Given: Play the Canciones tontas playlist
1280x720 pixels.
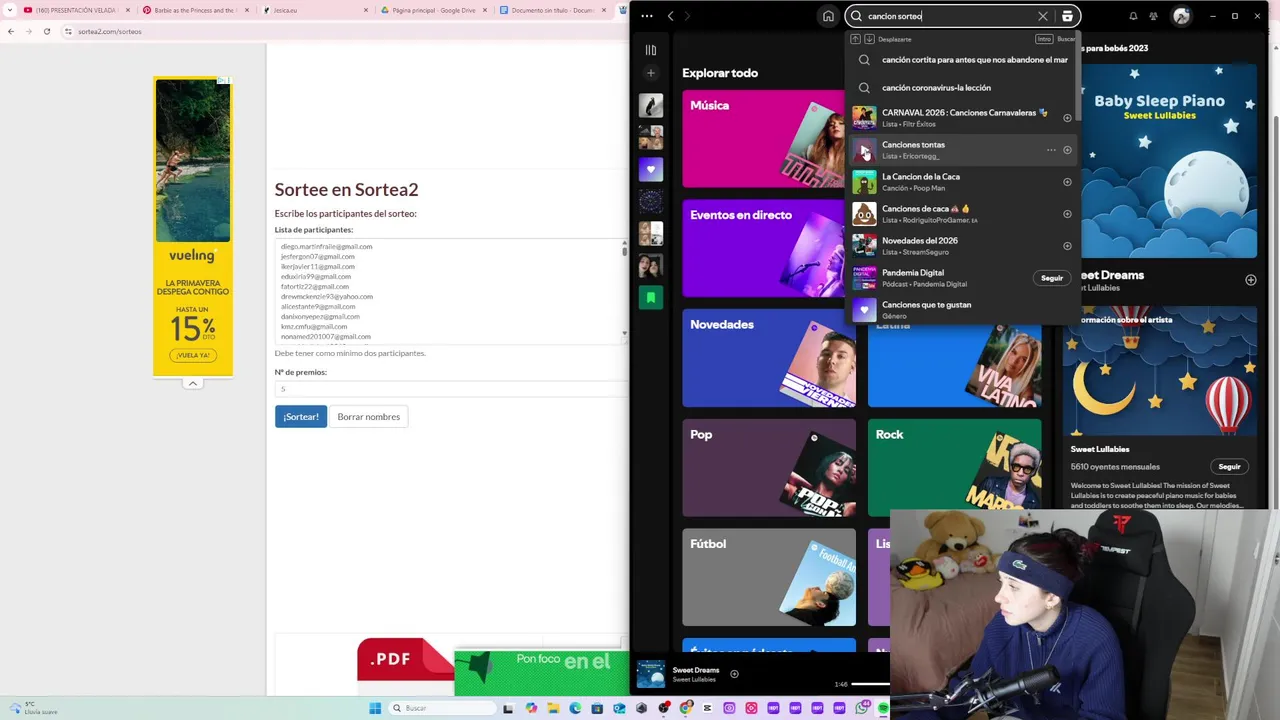Looking at the screenshot, I should pyautogui.click(x=865, y=150).
